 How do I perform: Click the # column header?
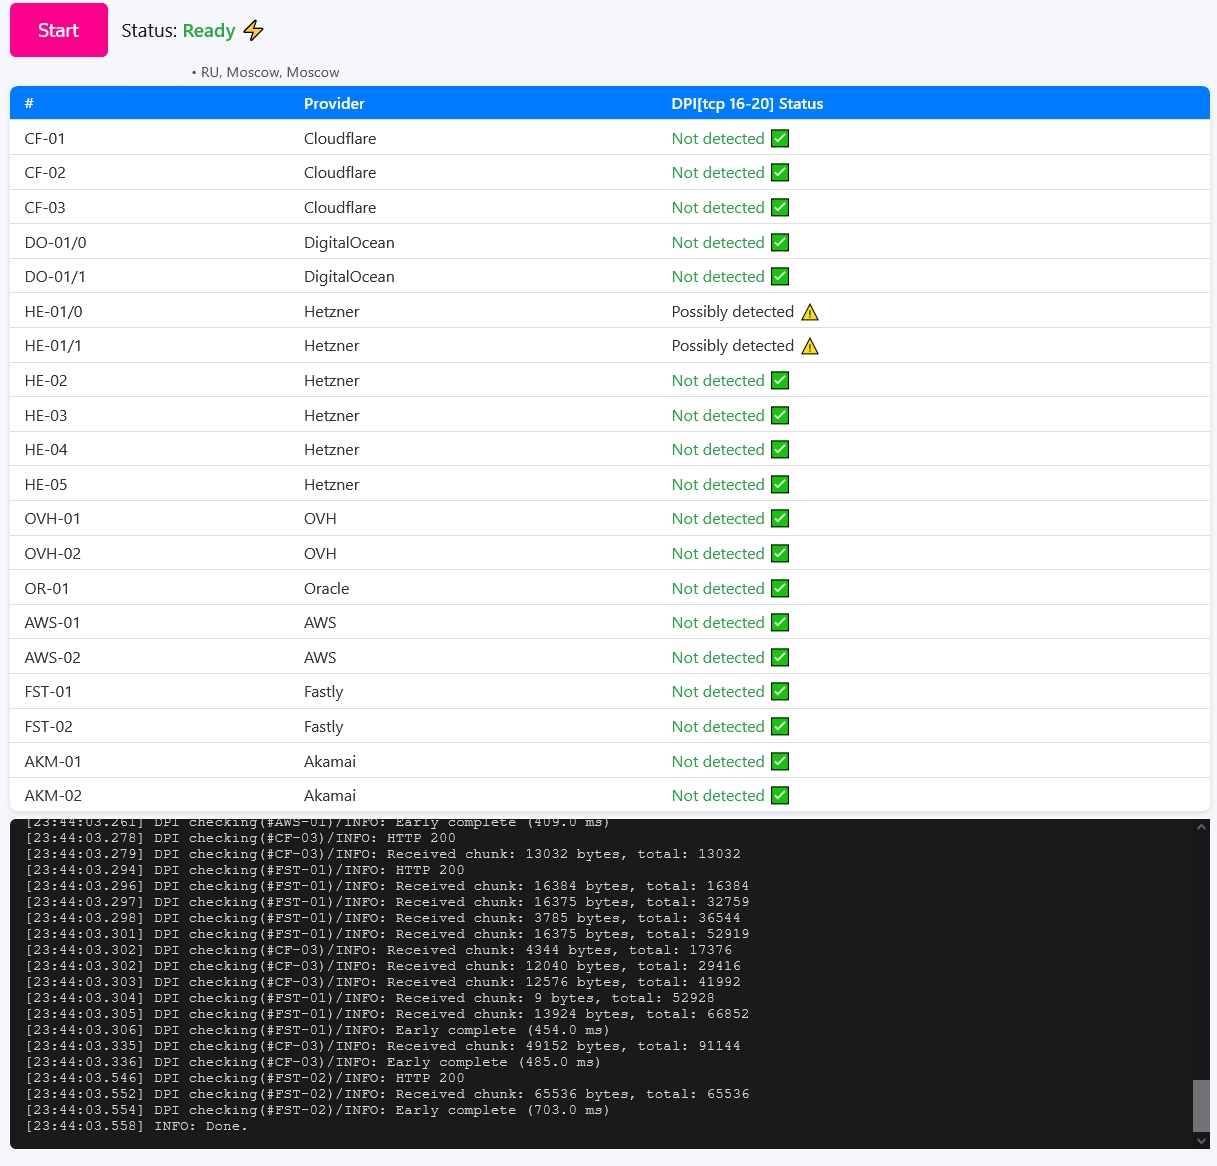(x=29, y=104)
